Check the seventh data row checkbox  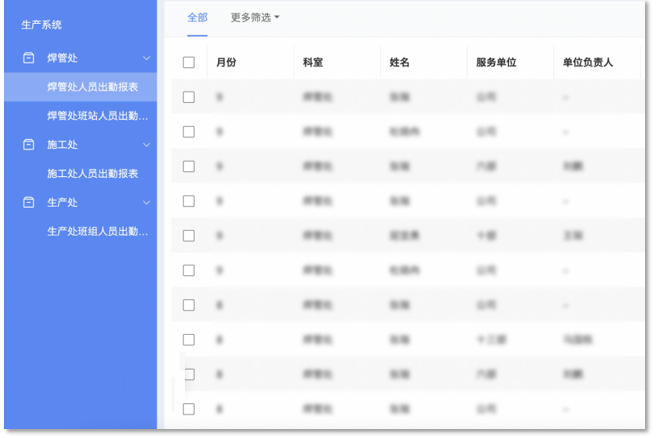(189, 305)
